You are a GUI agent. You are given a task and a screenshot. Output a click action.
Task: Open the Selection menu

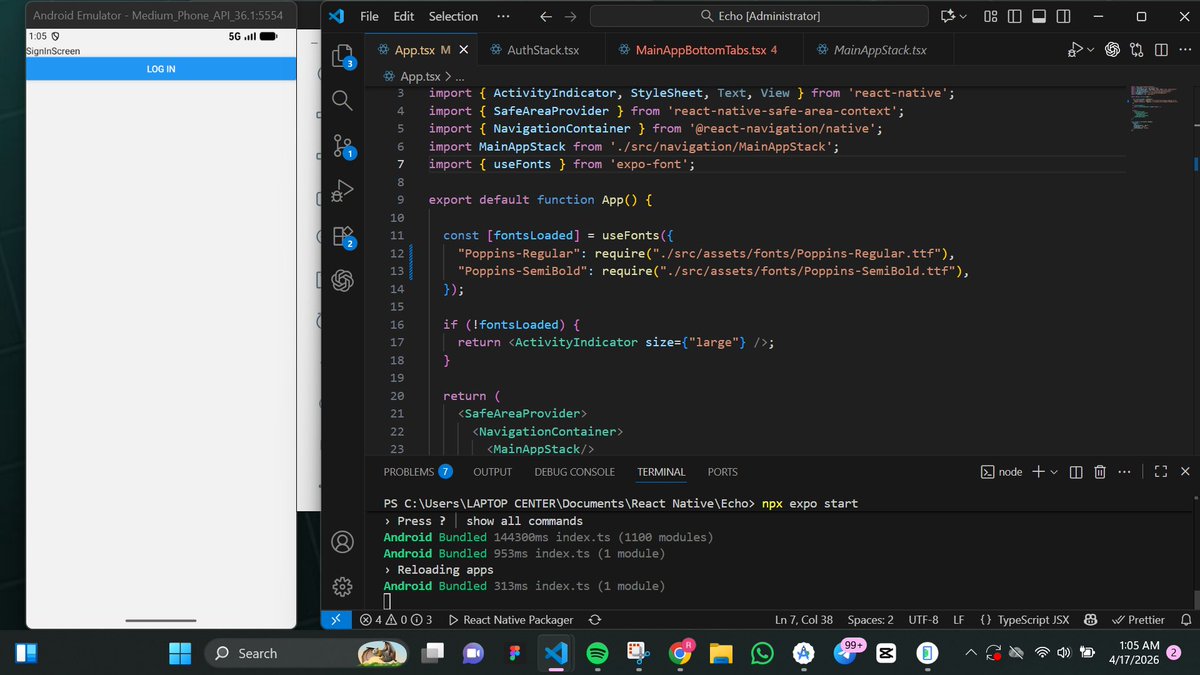pos(453,16)
